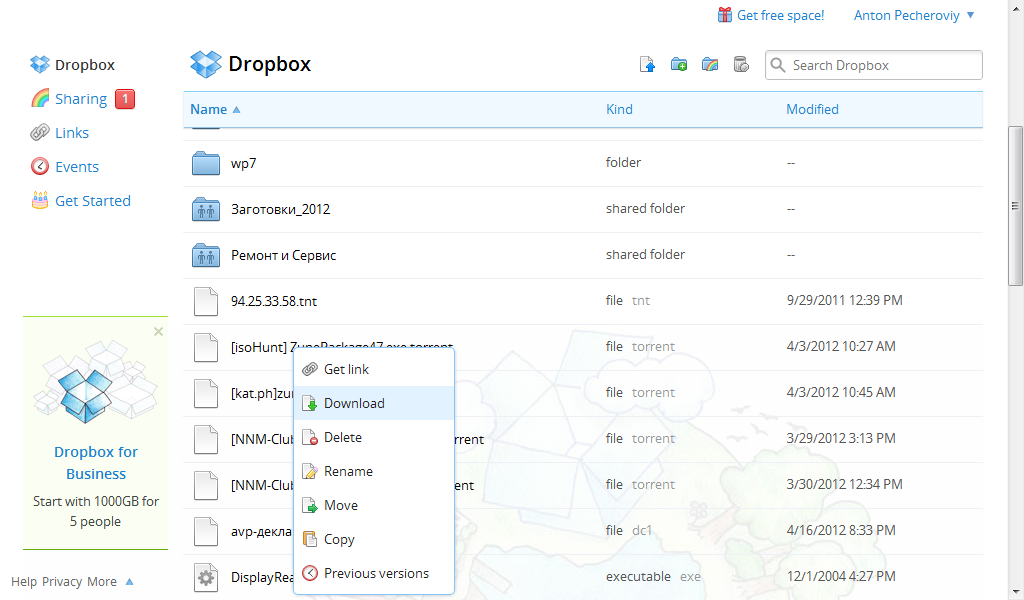Open Get Started in the sidebar

82,200
